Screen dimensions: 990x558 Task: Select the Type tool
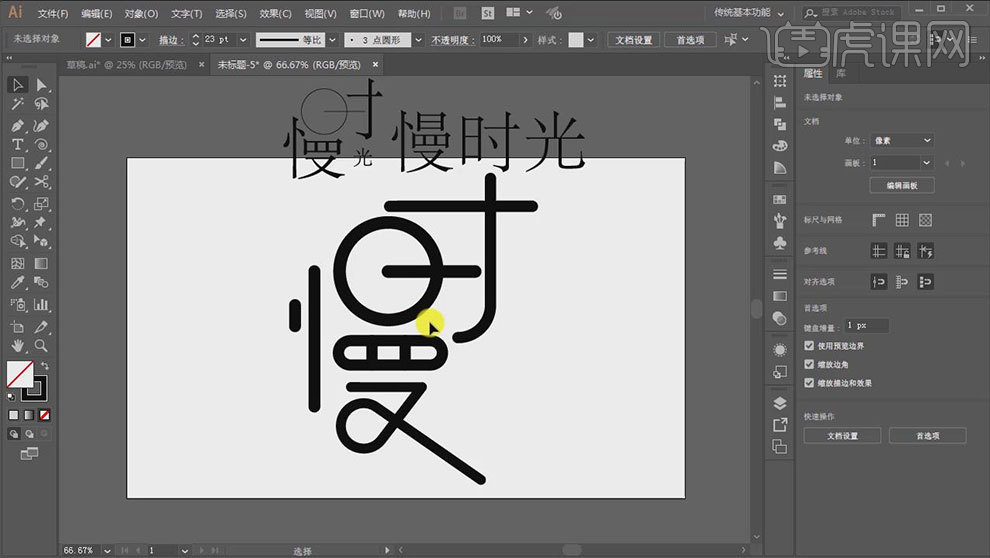coord(17,145)
